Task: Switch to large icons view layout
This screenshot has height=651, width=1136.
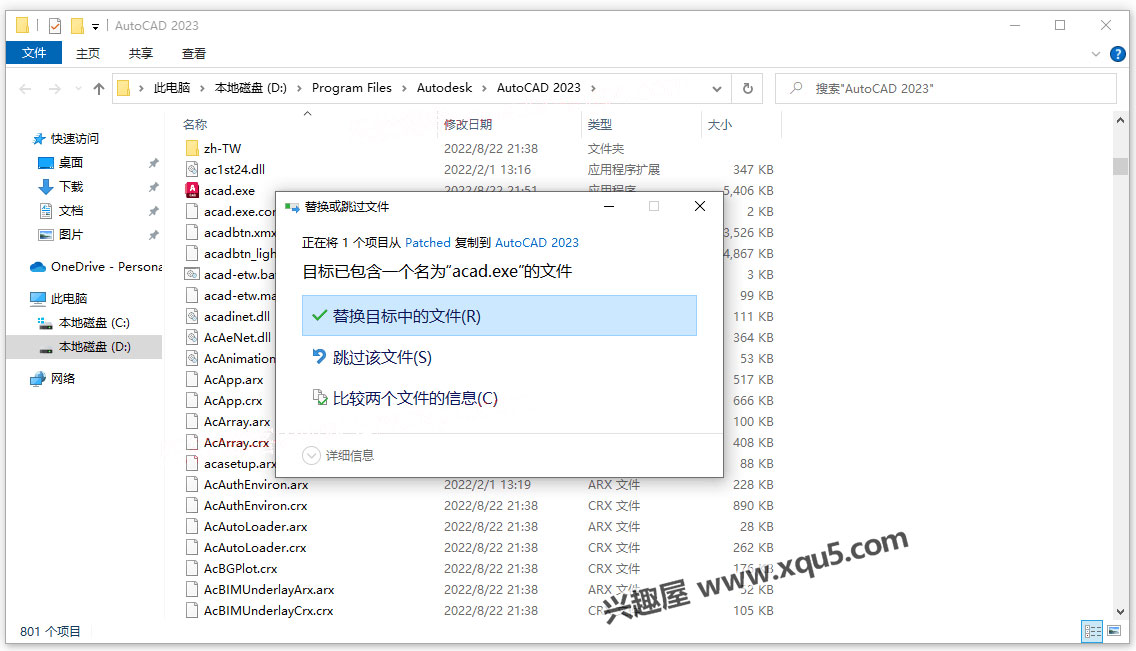Action: coord(1114,631)
